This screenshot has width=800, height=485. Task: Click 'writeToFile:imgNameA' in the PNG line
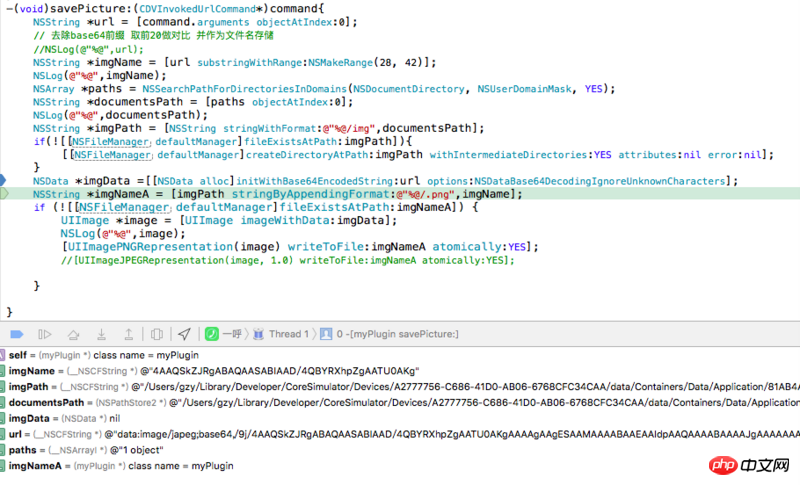tap(357, 247)
